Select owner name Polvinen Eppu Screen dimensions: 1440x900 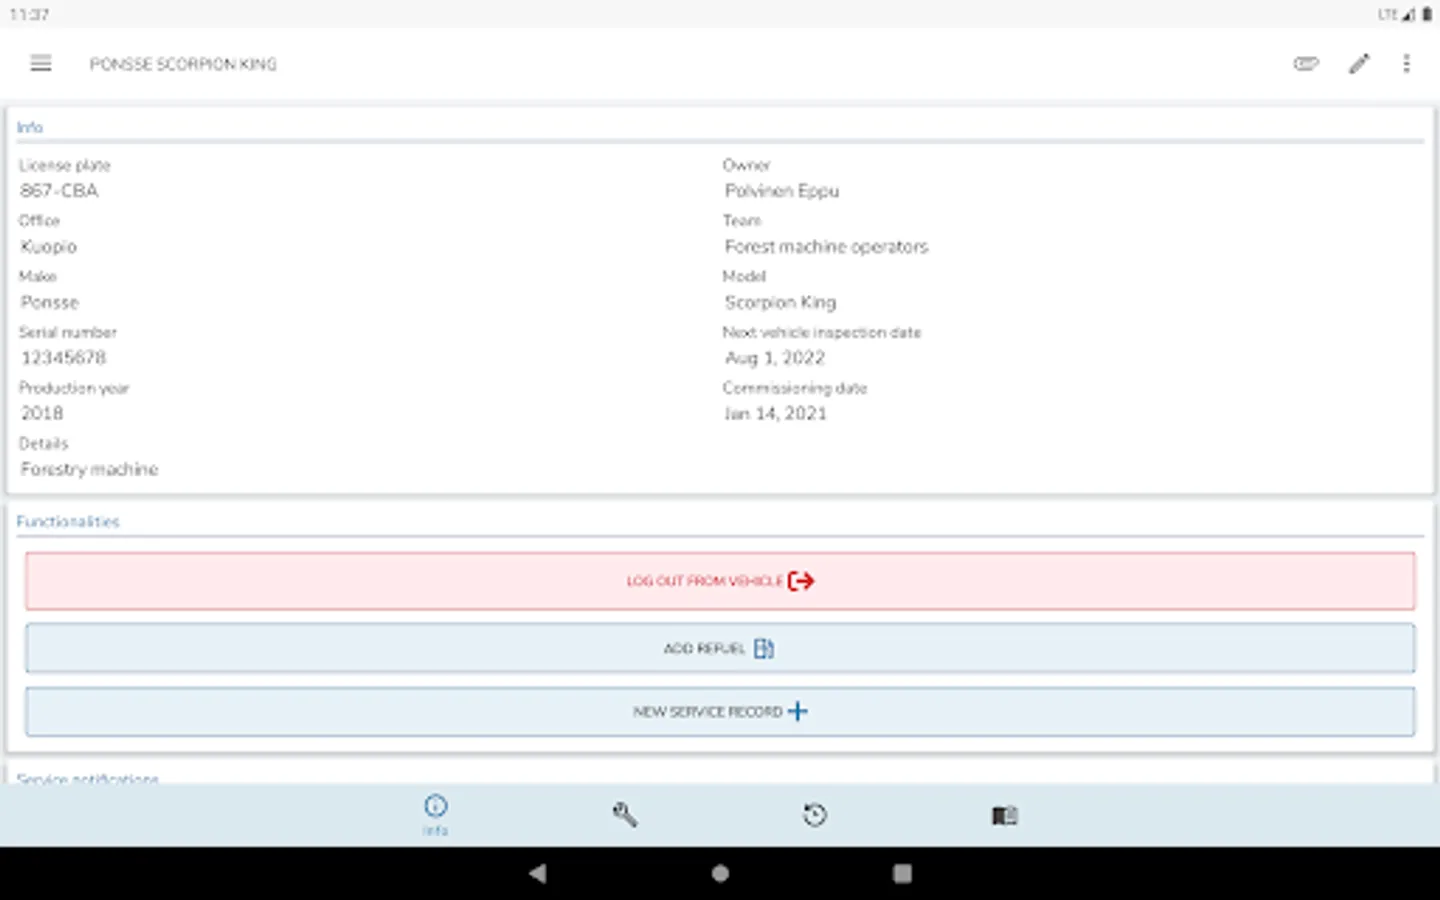pyautogui.click(x=782, y=191)
